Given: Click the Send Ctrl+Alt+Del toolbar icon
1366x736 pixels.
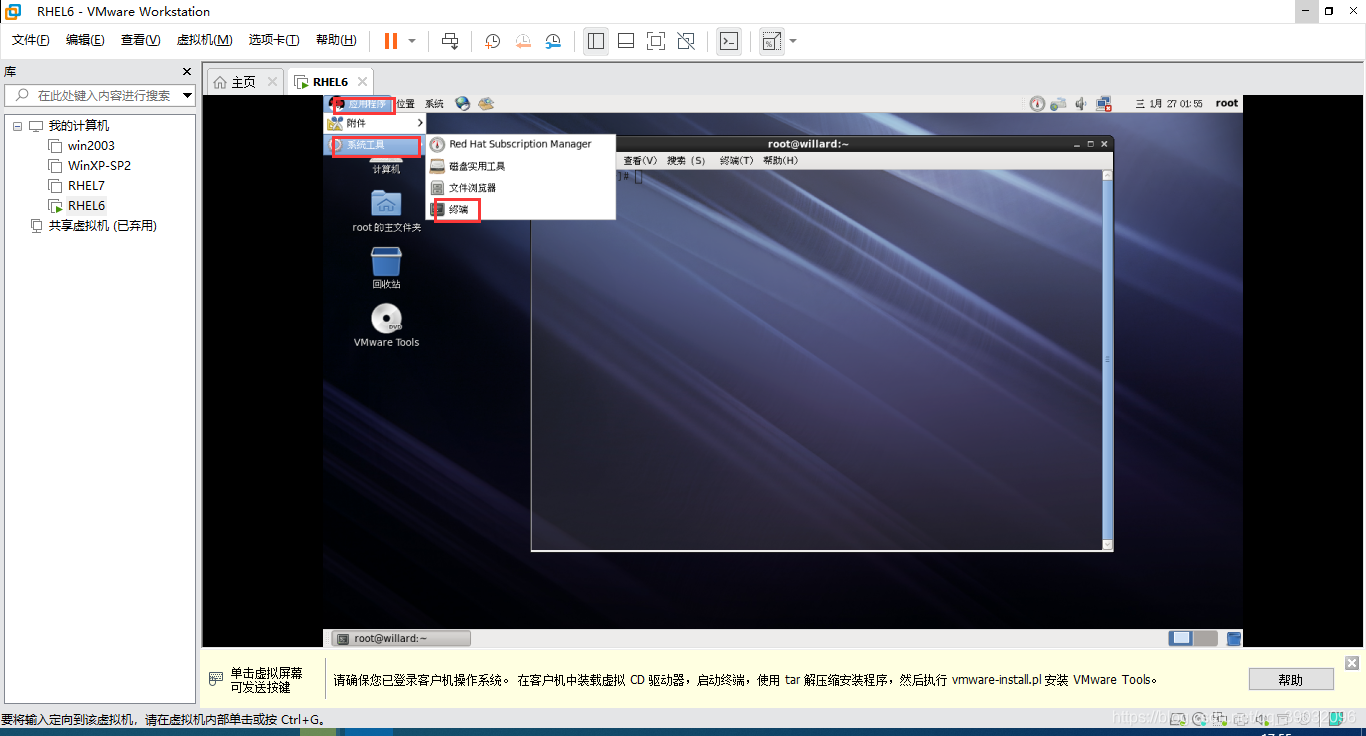Looking at the screenshot, I should click(450, 41).
